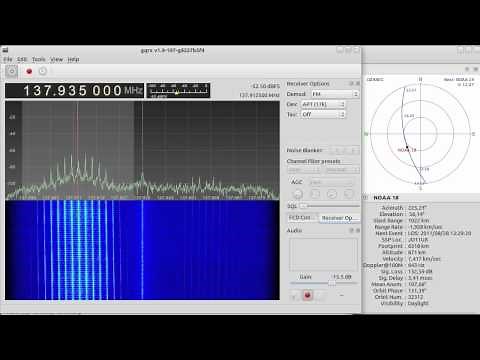Close the Audio panel
Image resolution: width=480 pixels, height=360 pixels.
tap(358, 230)
